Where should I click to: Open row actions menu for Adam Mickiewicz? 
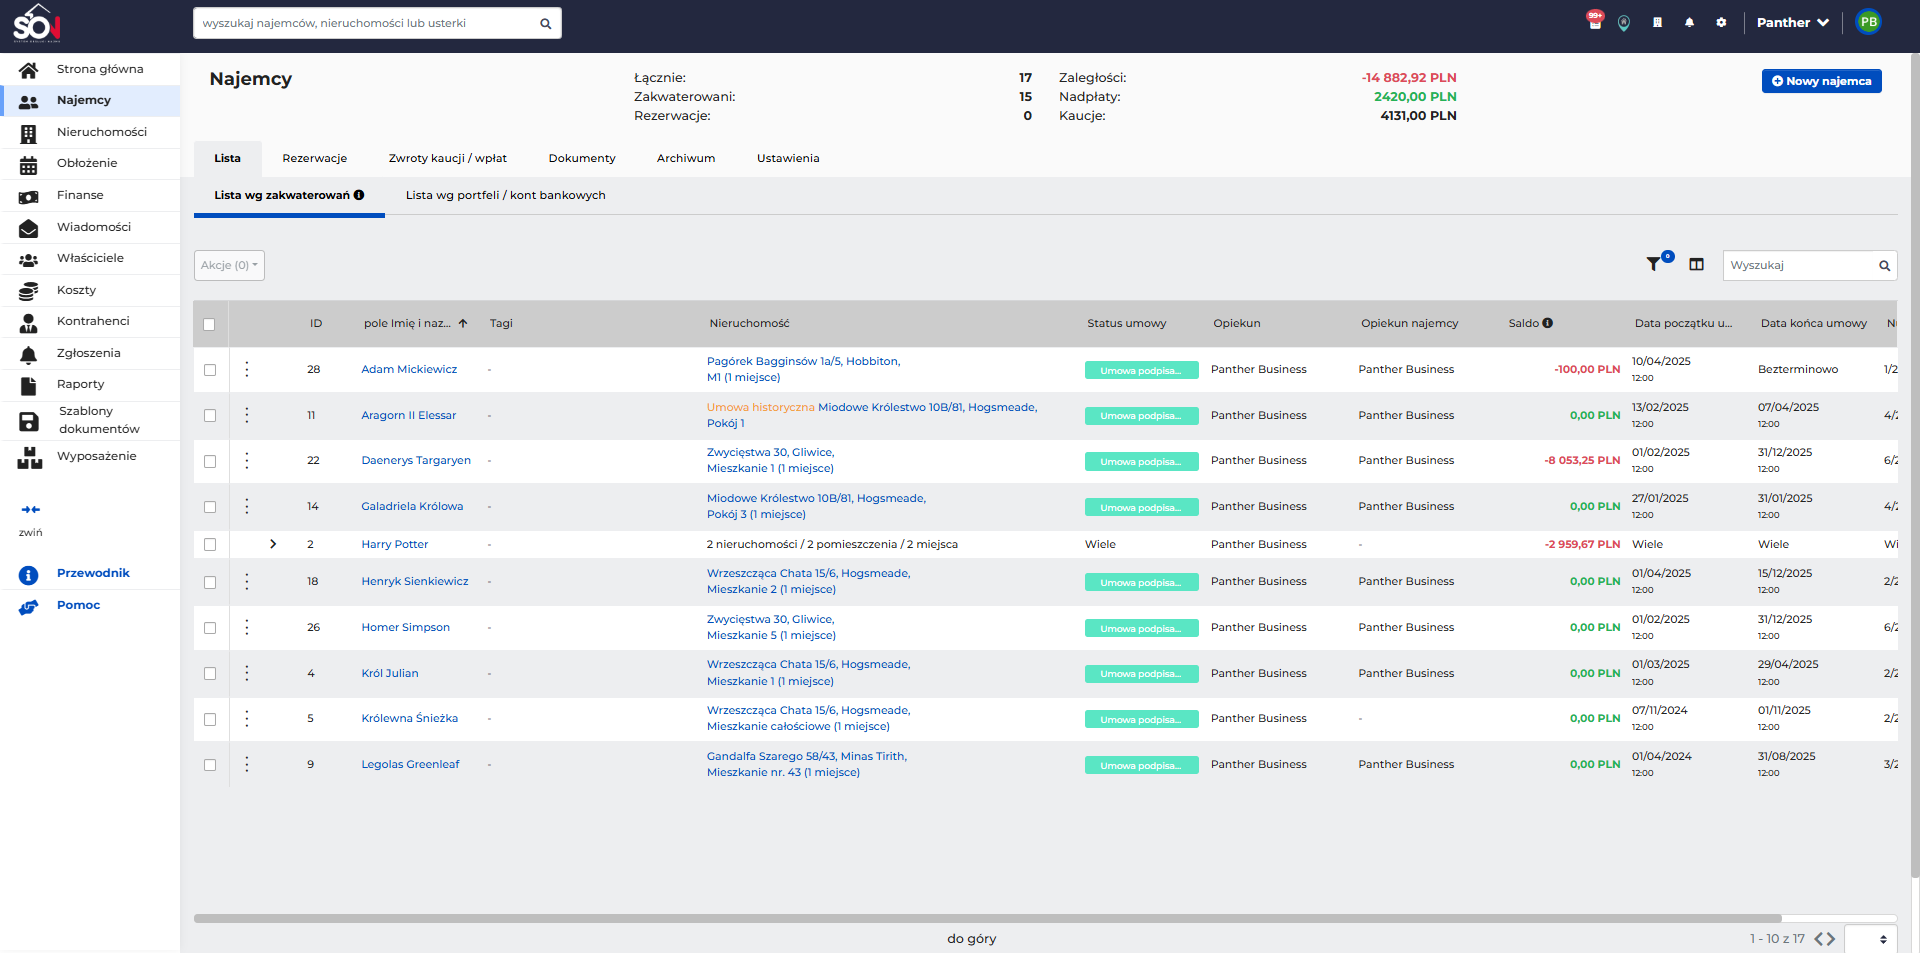point(247,369)
